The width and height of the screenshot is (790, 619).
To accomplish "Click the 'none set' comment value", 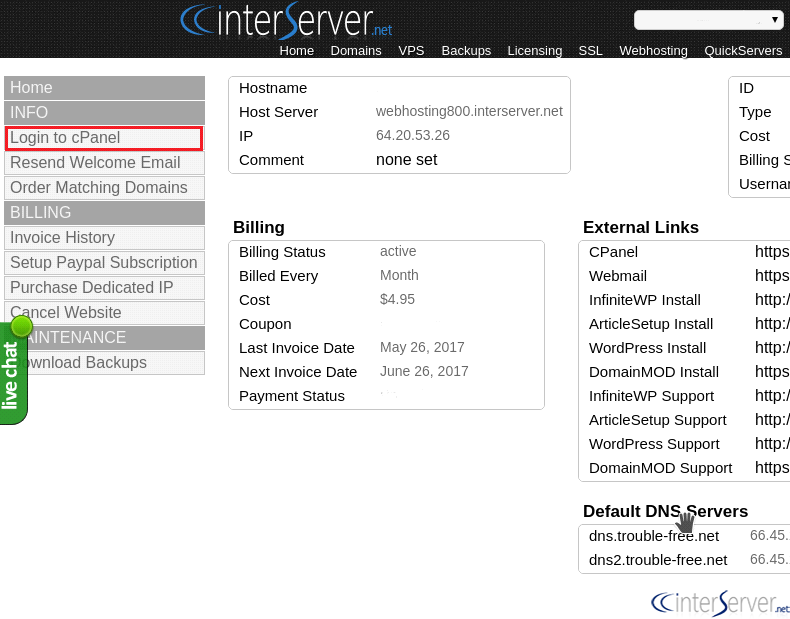I will pyautogui.click(x=407, y=160).
